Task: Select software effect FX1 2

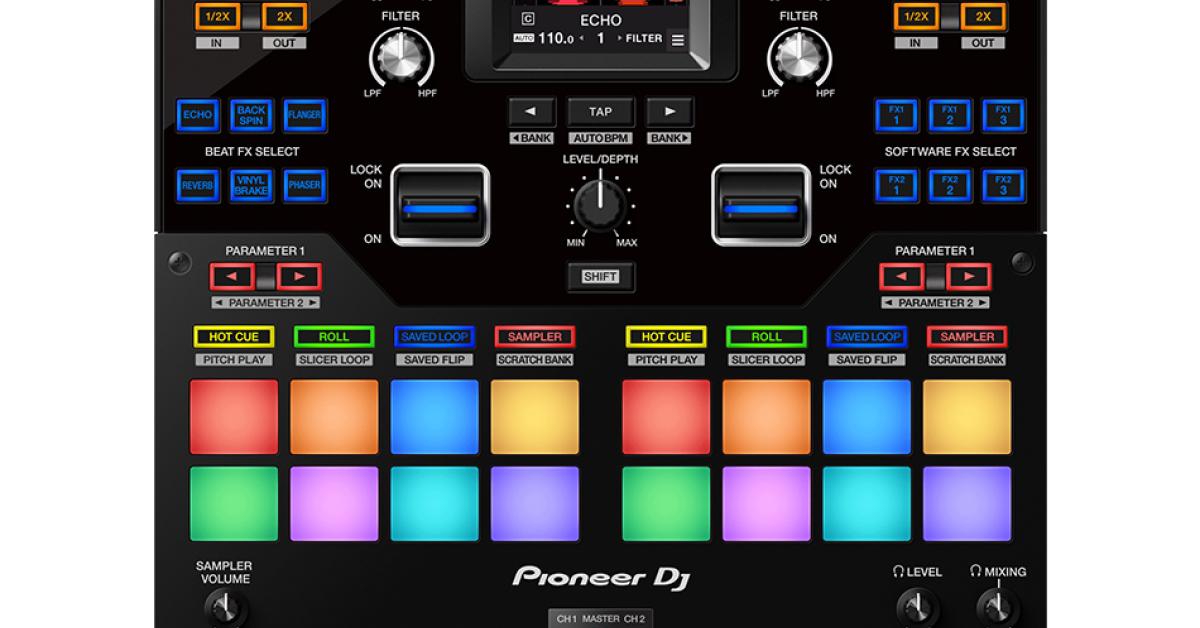Action: point(950,116)
